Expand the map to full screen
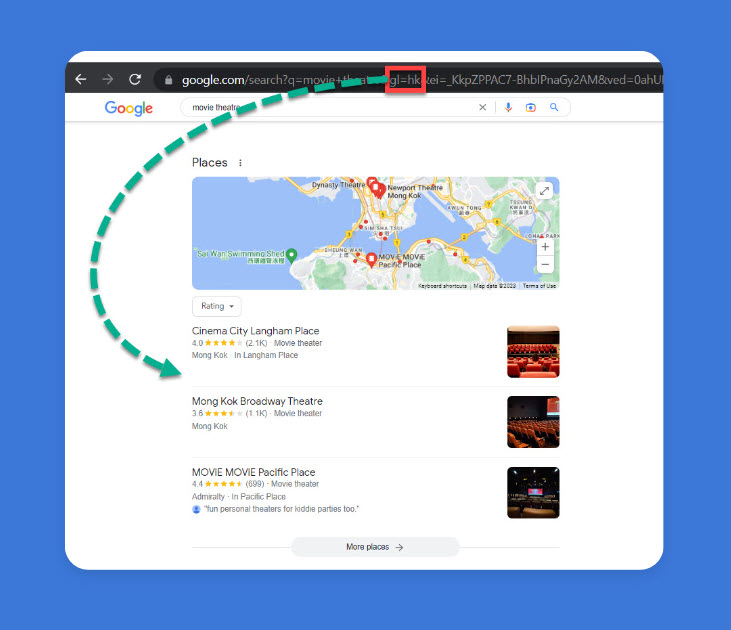 [x=544, y=191]
